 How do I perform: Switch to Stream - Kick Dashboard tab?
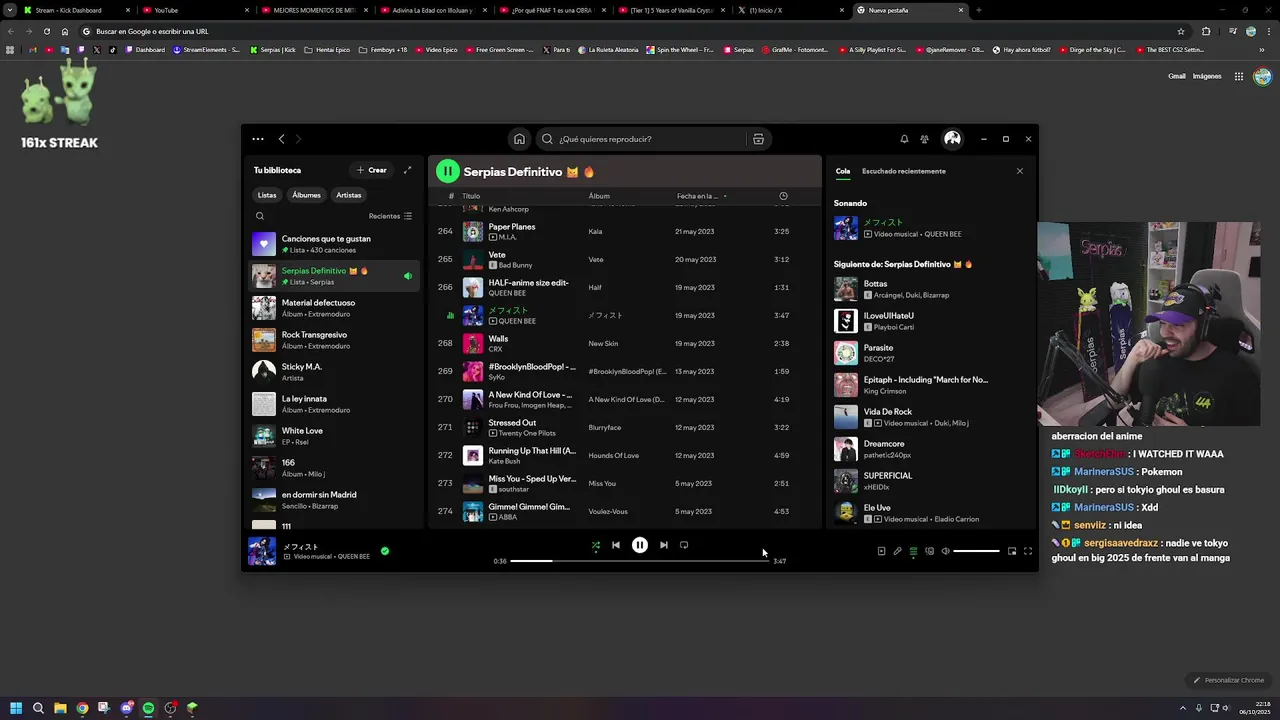75,10
